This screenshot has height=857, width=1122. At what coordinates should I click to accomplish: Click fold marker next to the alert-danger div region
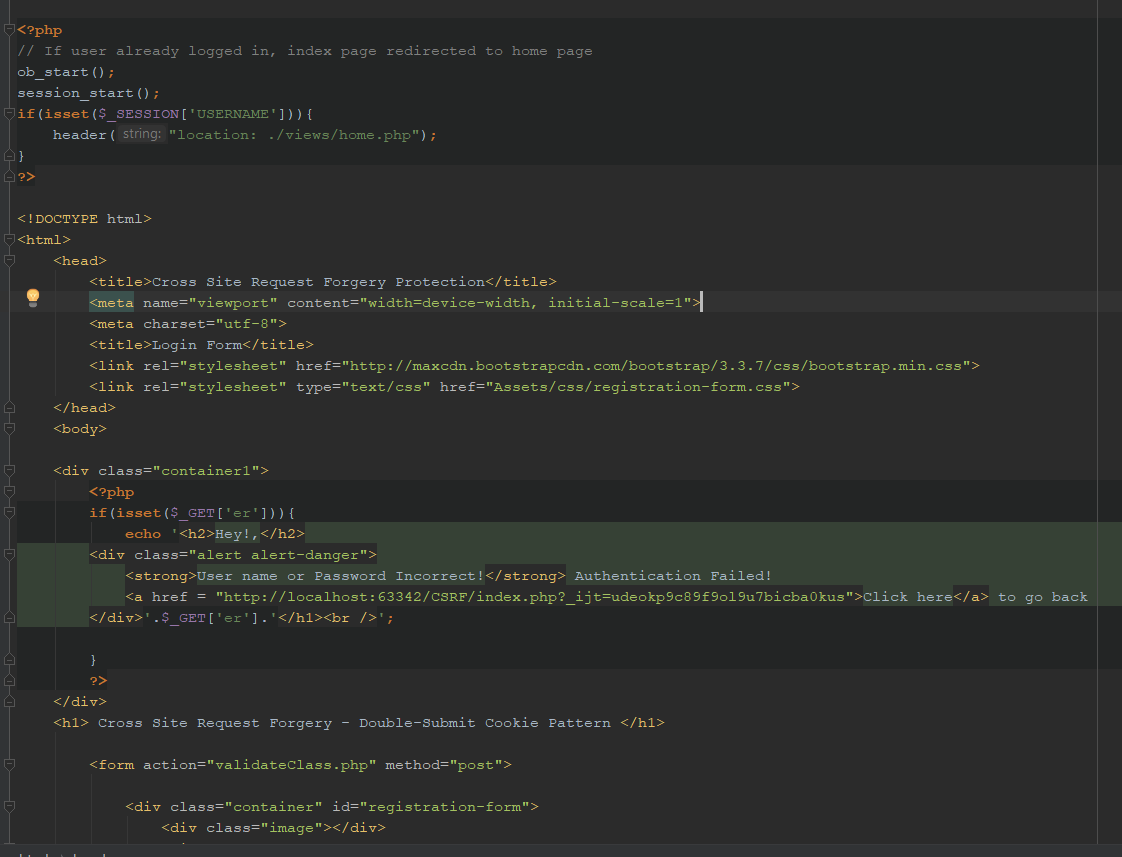pyautogui.click(x=8, y=554)
